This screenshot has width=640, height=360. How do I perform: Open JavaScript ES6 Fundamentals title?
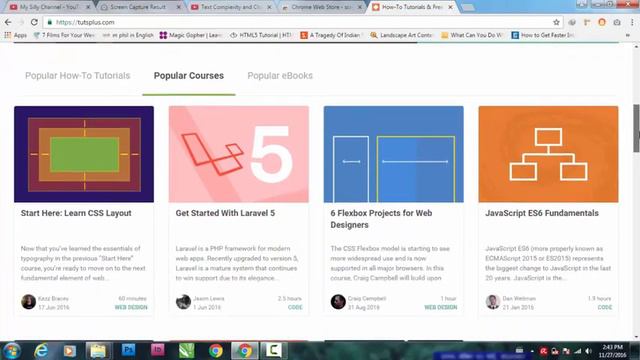point(542,213)
